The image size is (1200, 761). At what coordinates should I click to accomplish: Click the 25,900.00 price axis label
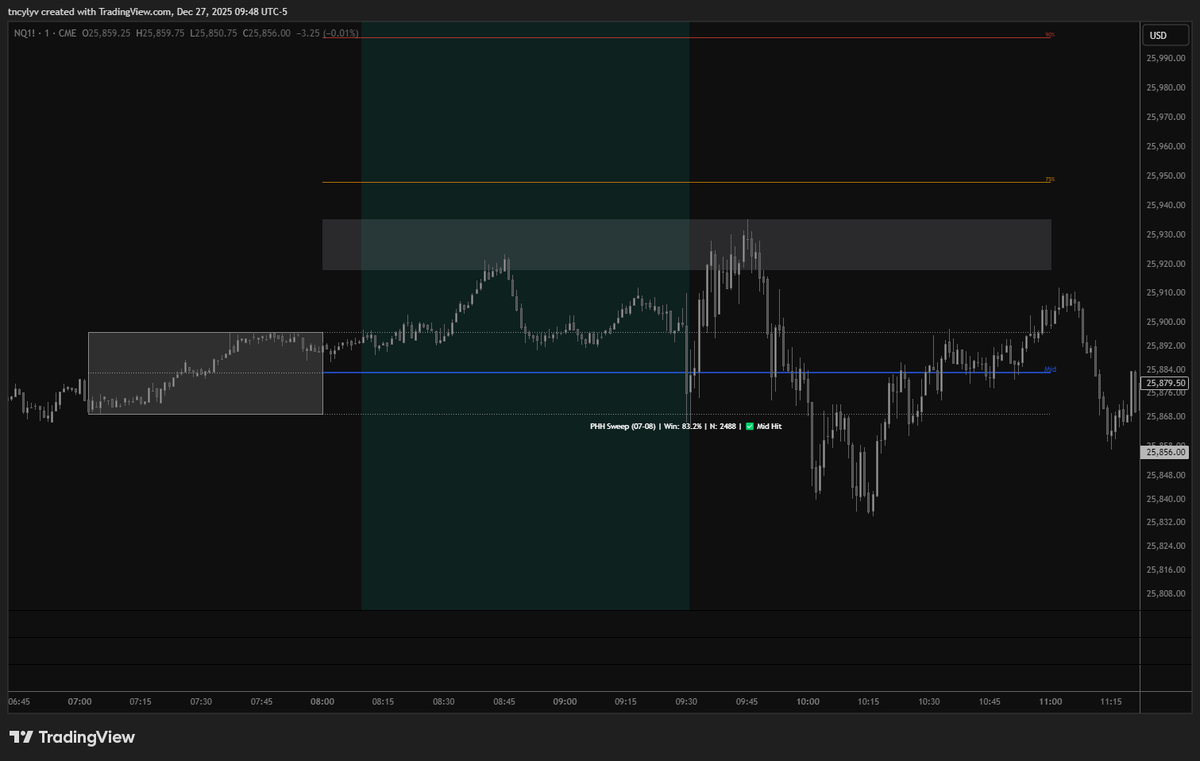coord(1166,322)
